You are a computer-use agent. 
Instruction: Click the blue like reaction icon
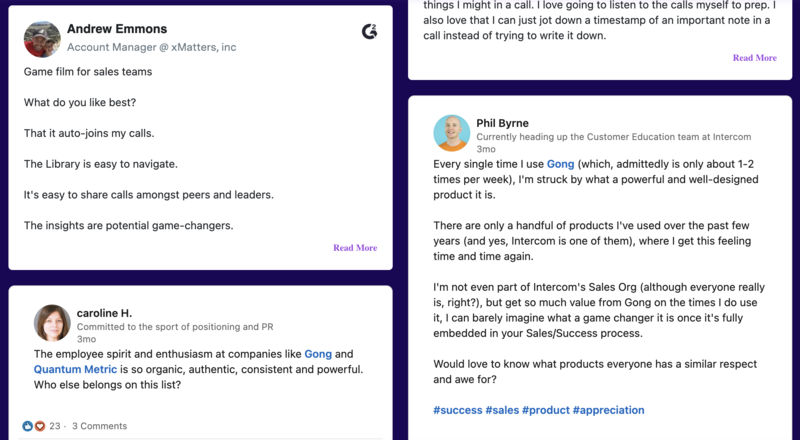coord(28,425)
